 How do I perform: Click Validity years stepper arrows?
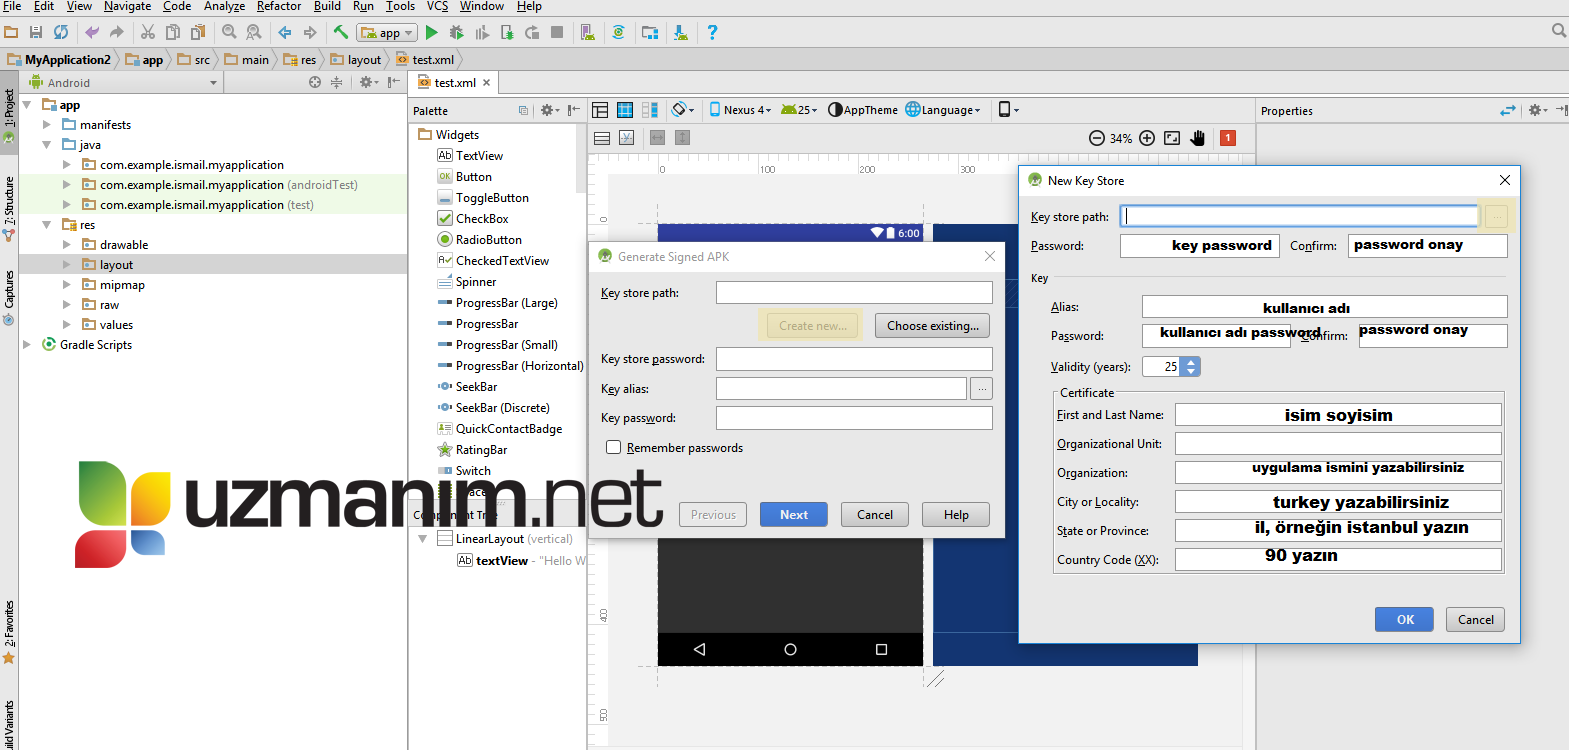coord(1190,367)
